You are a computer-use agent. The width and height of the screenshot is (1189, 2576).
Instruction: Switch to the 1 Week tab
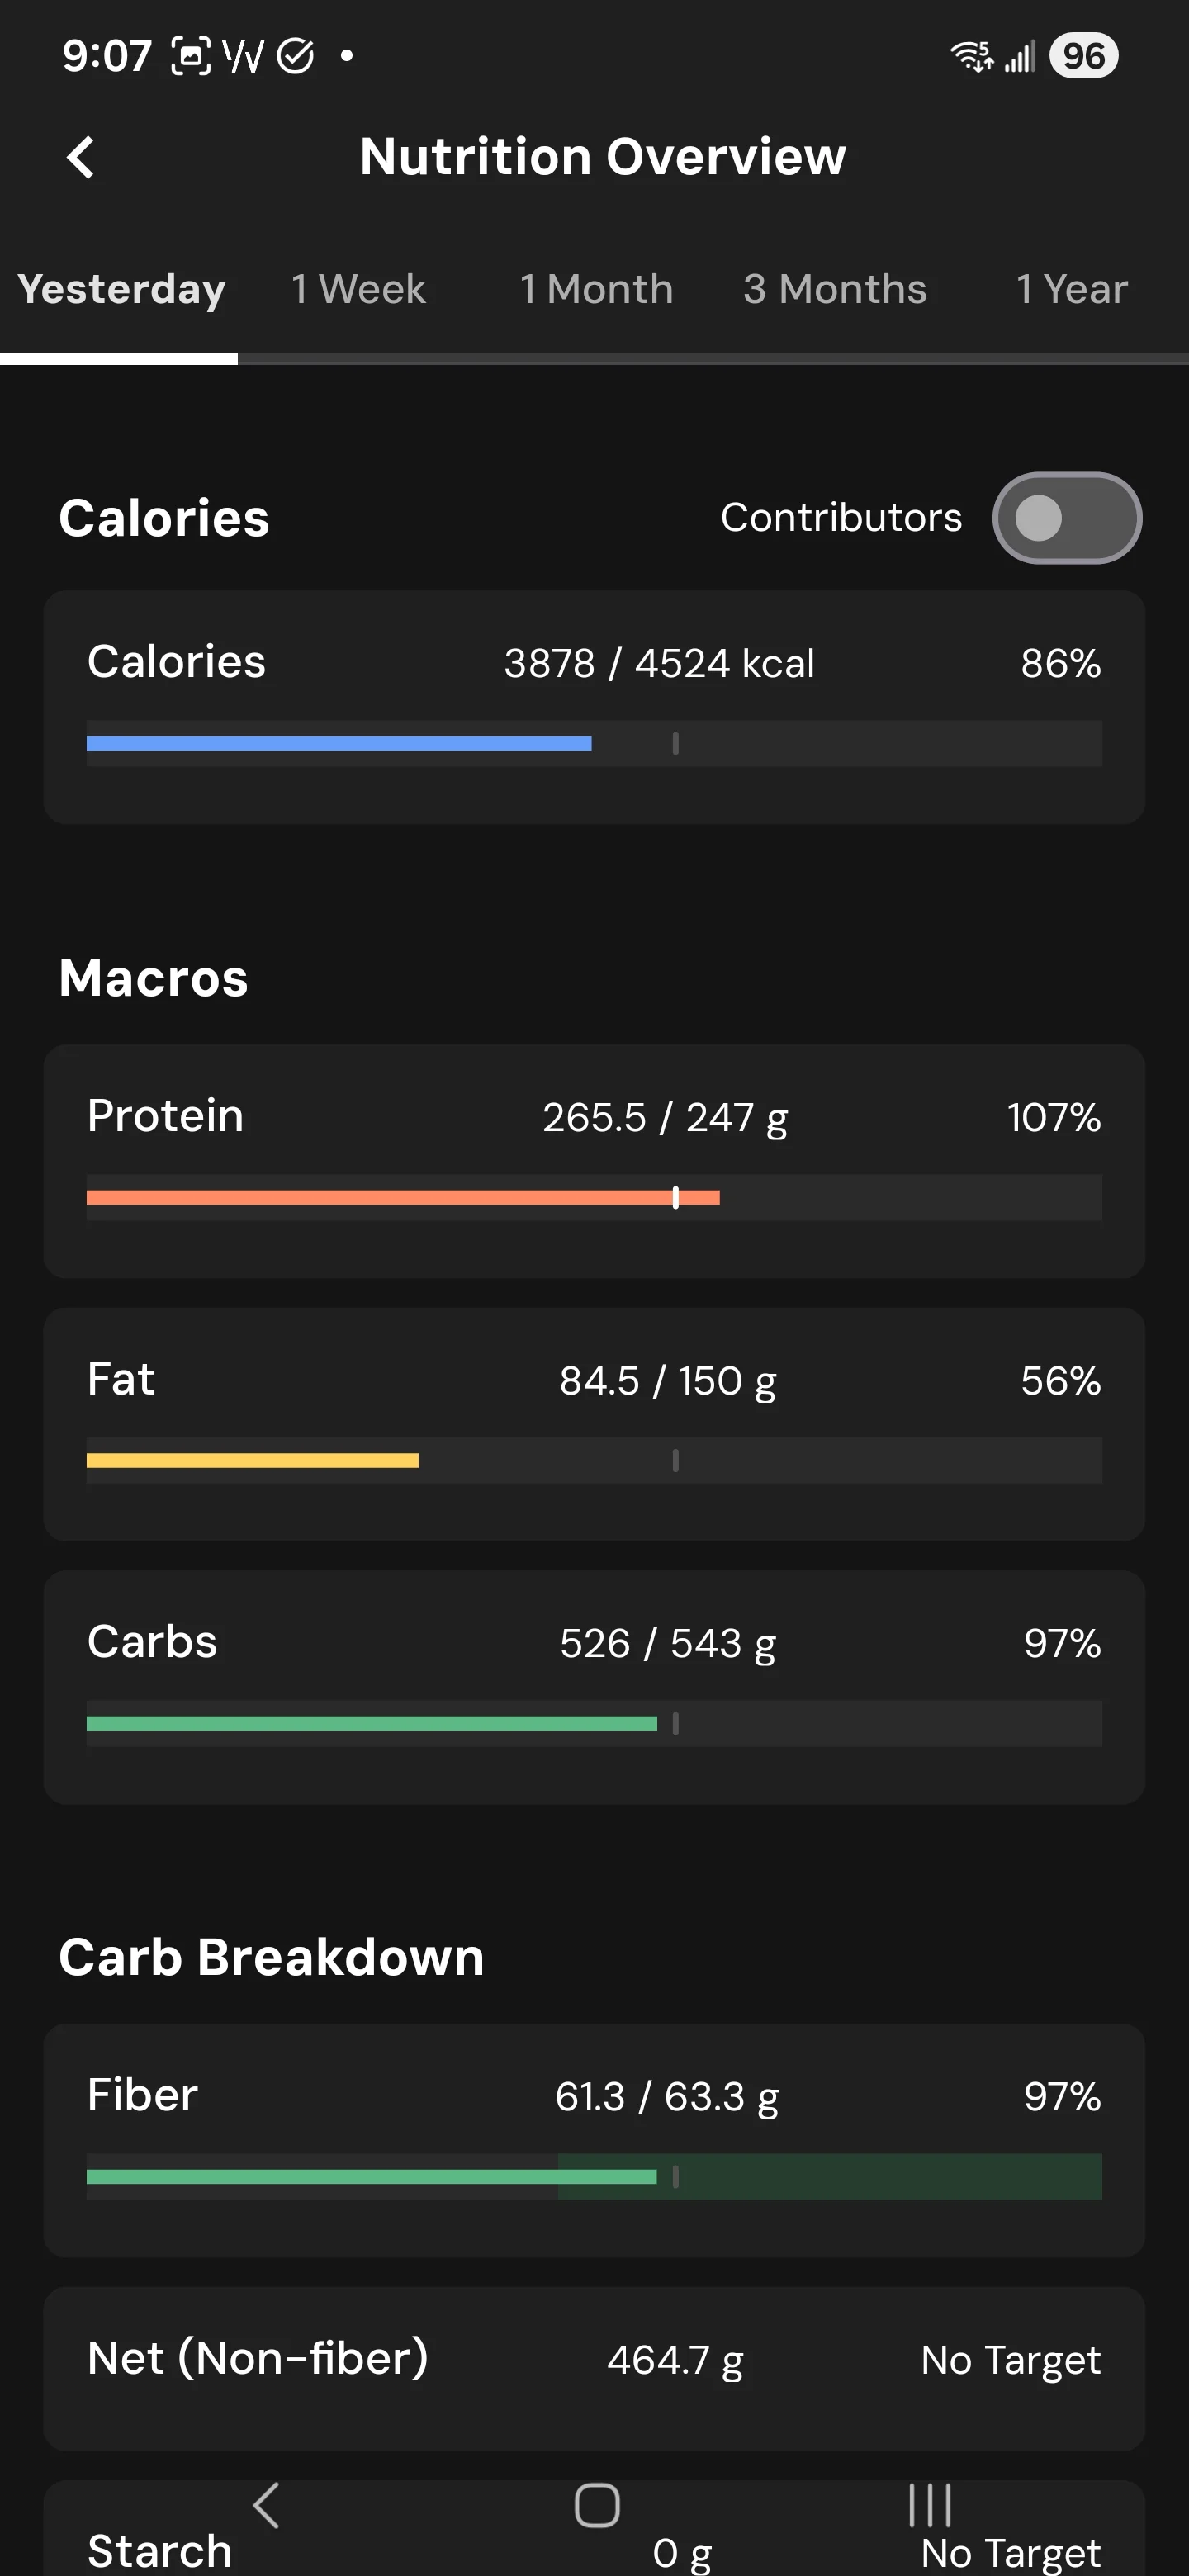pos(358,289)
